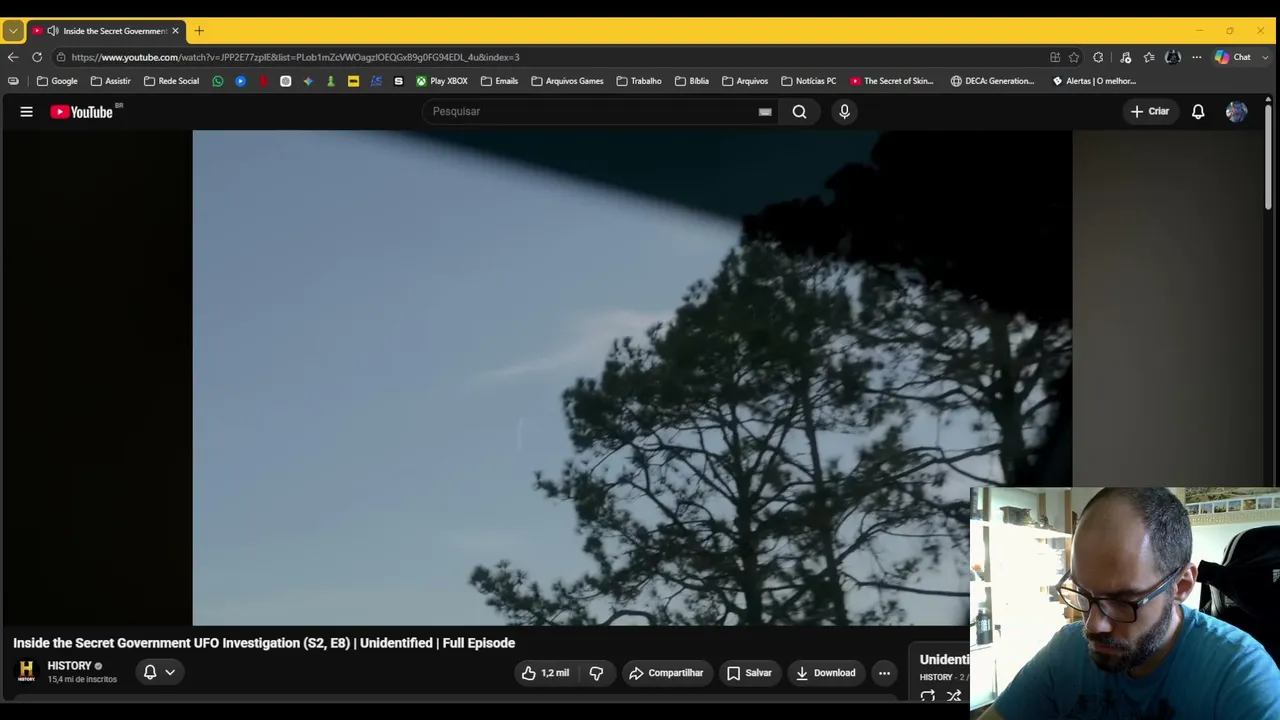
Task: Expand the Rede Social bookmarks folder
Action: 171,81
